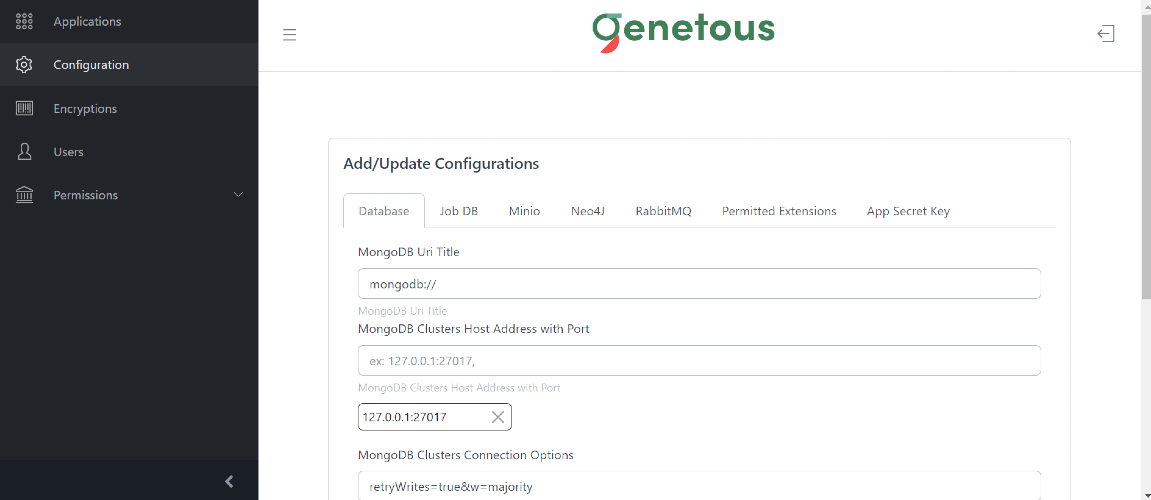Switch to the Minio tab
The width and height of the screenshot is (1151, 500).
coord(525,211)
